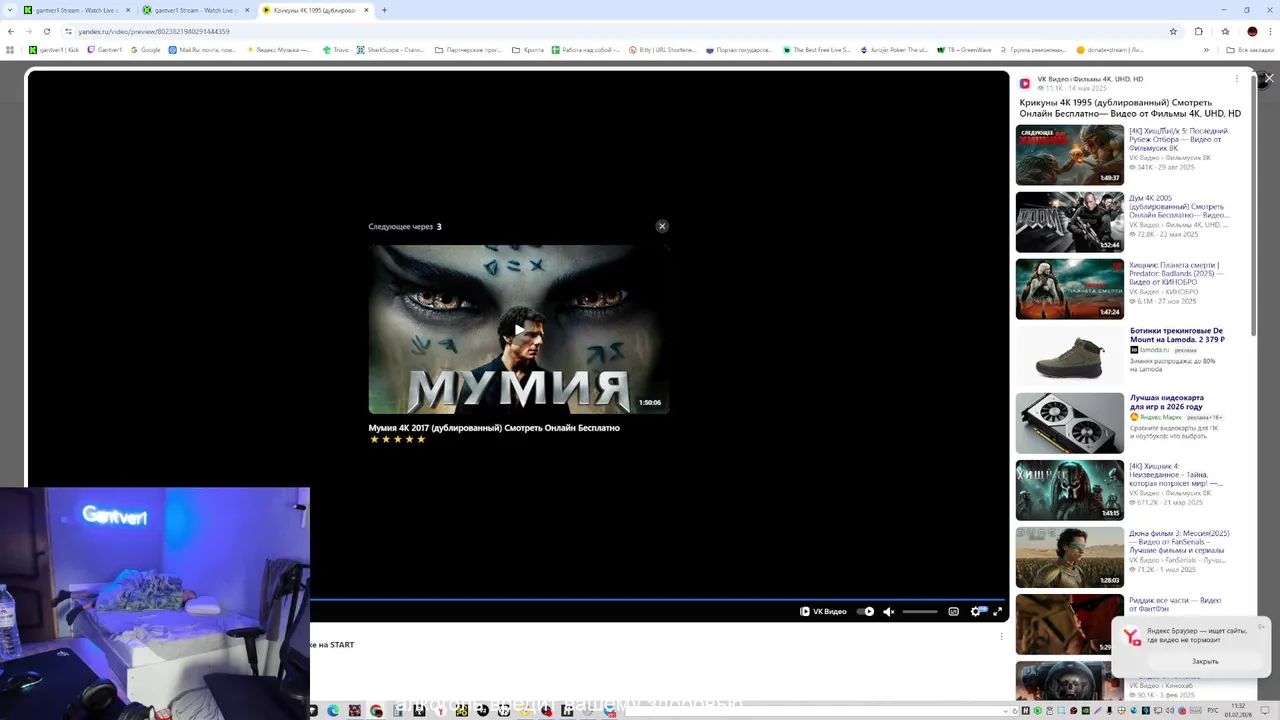This screenshot has height=720, width=1280.
Task: Focus the yandex.ru address bar
Action: [620, 31]
